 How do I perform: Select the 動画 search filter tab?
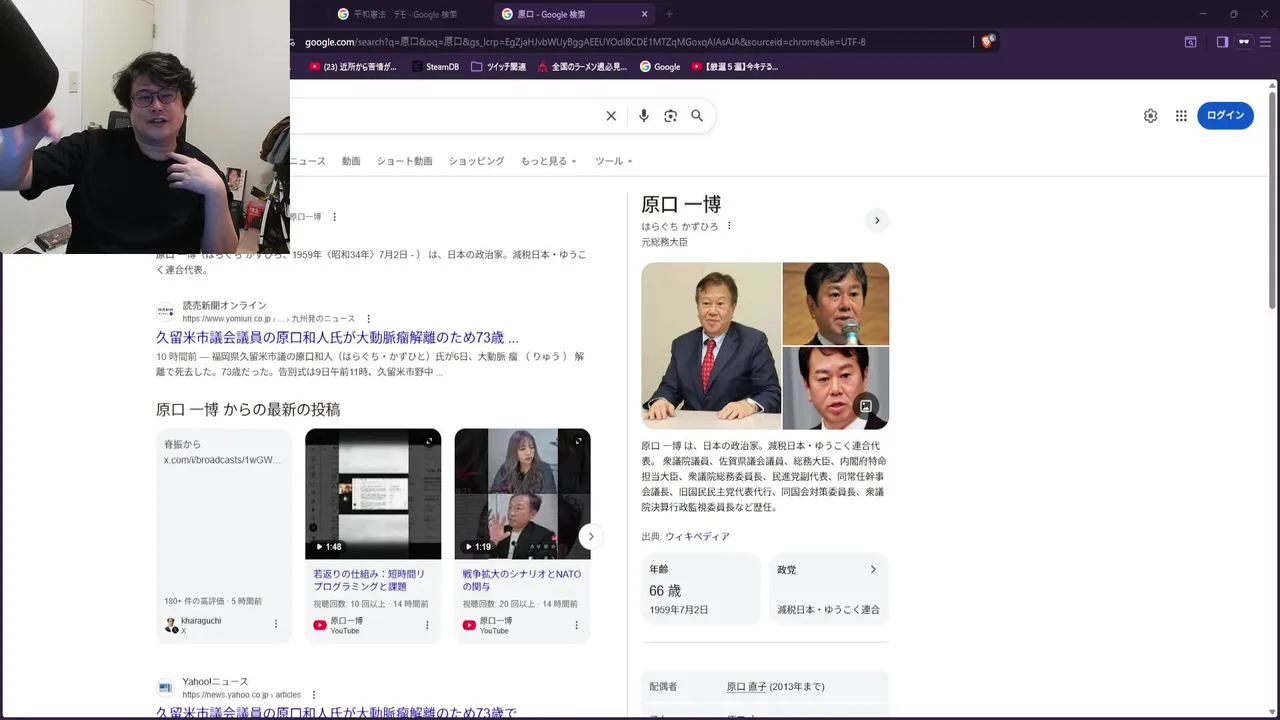351,161
